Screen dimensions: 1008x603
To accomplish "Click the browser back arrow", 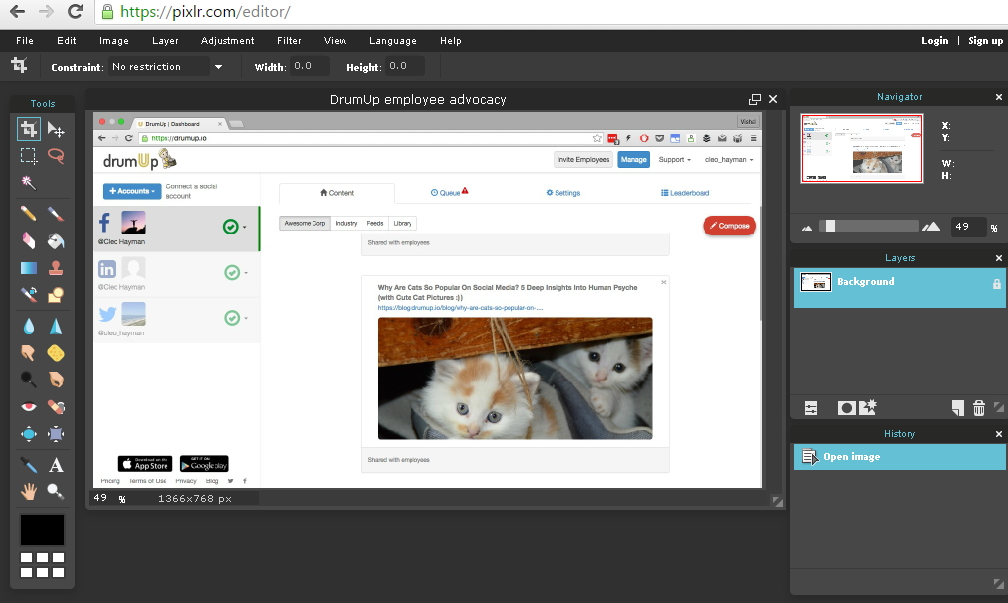I will coord(17,12).
